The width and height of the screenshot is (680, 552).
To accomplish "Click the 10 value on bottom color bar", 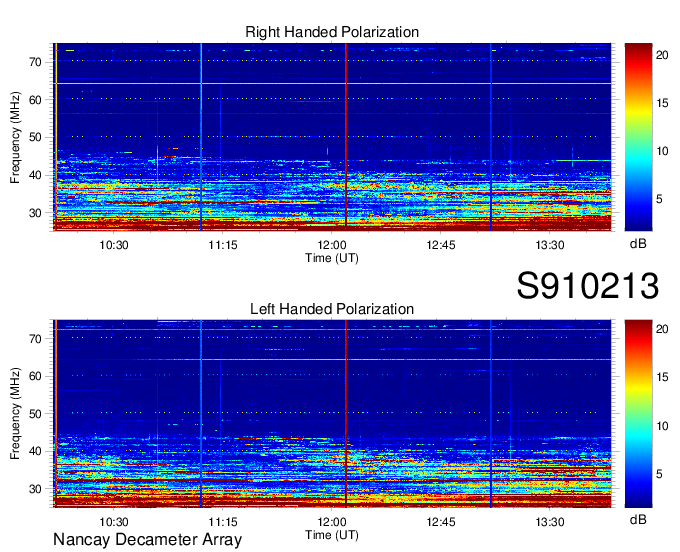I will tap(662, 426).
